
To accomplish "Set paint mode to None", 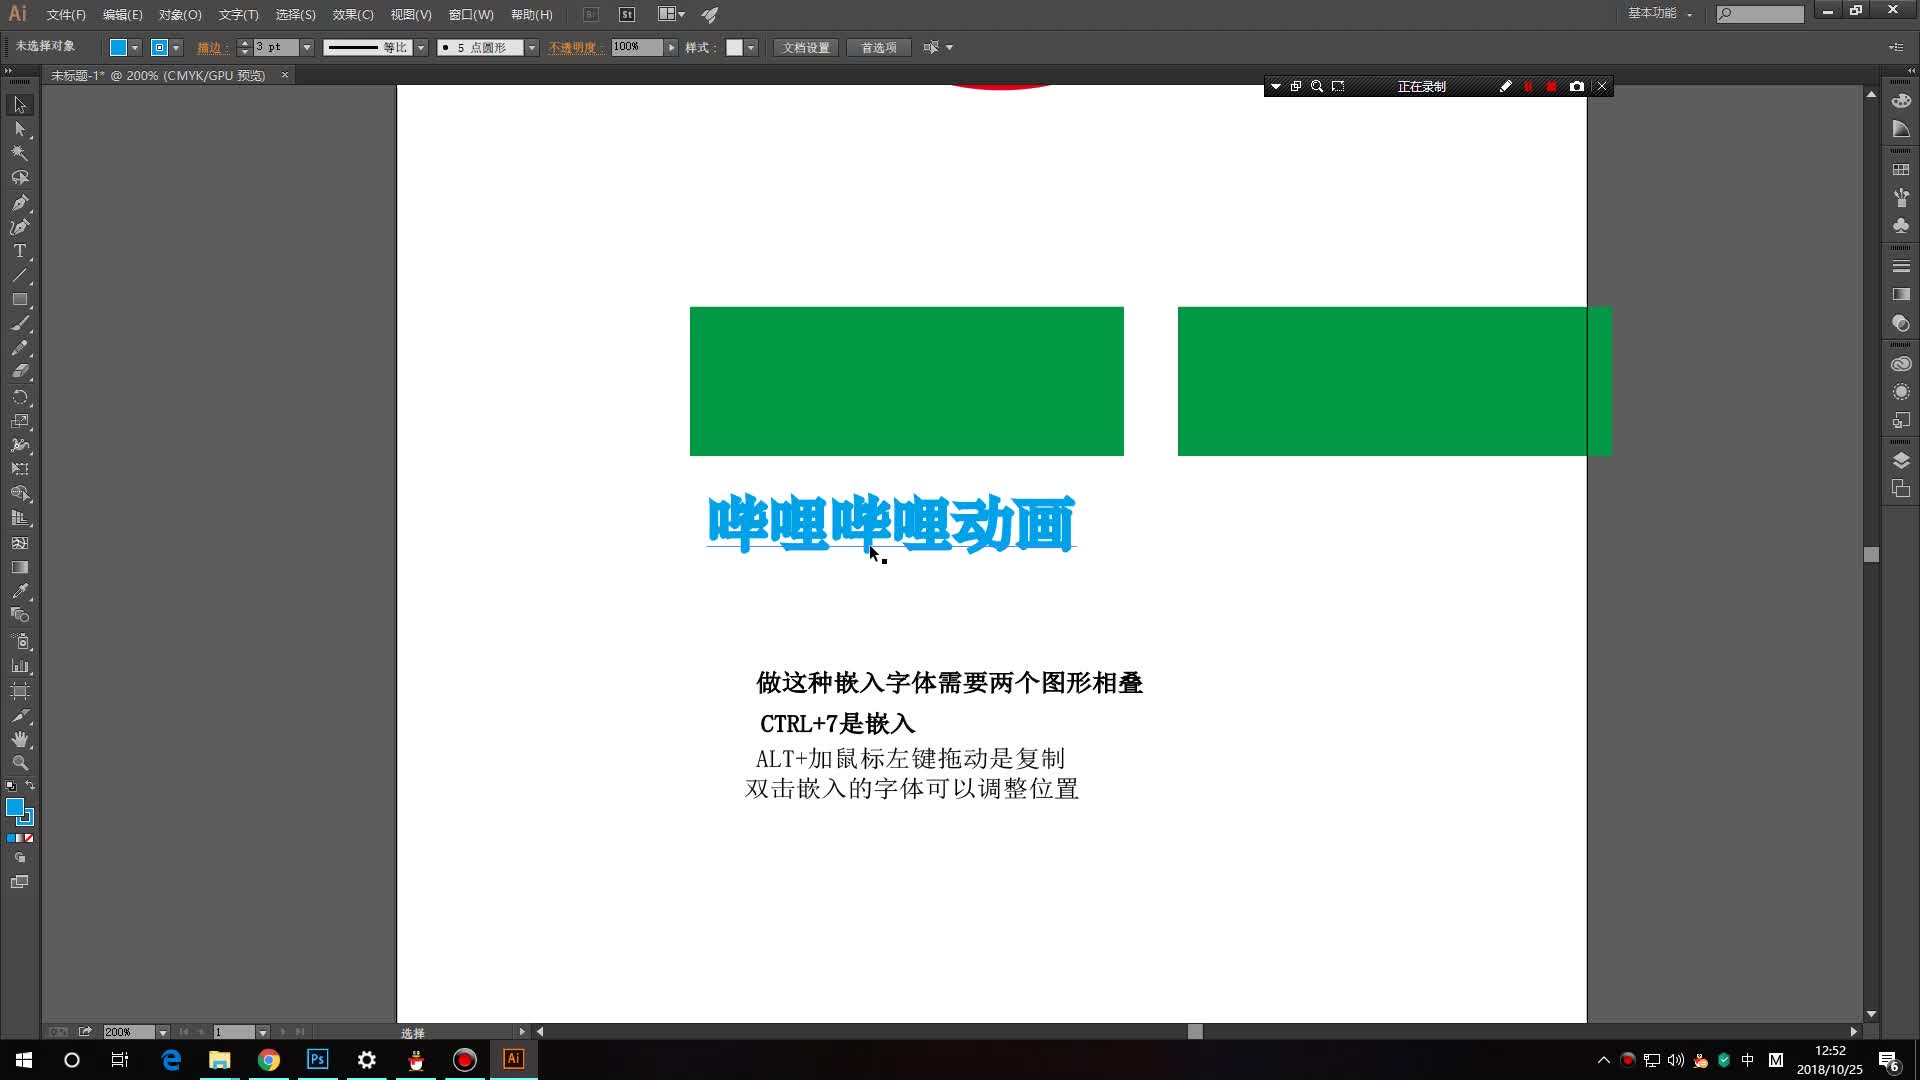I will (x=29, y=838).
